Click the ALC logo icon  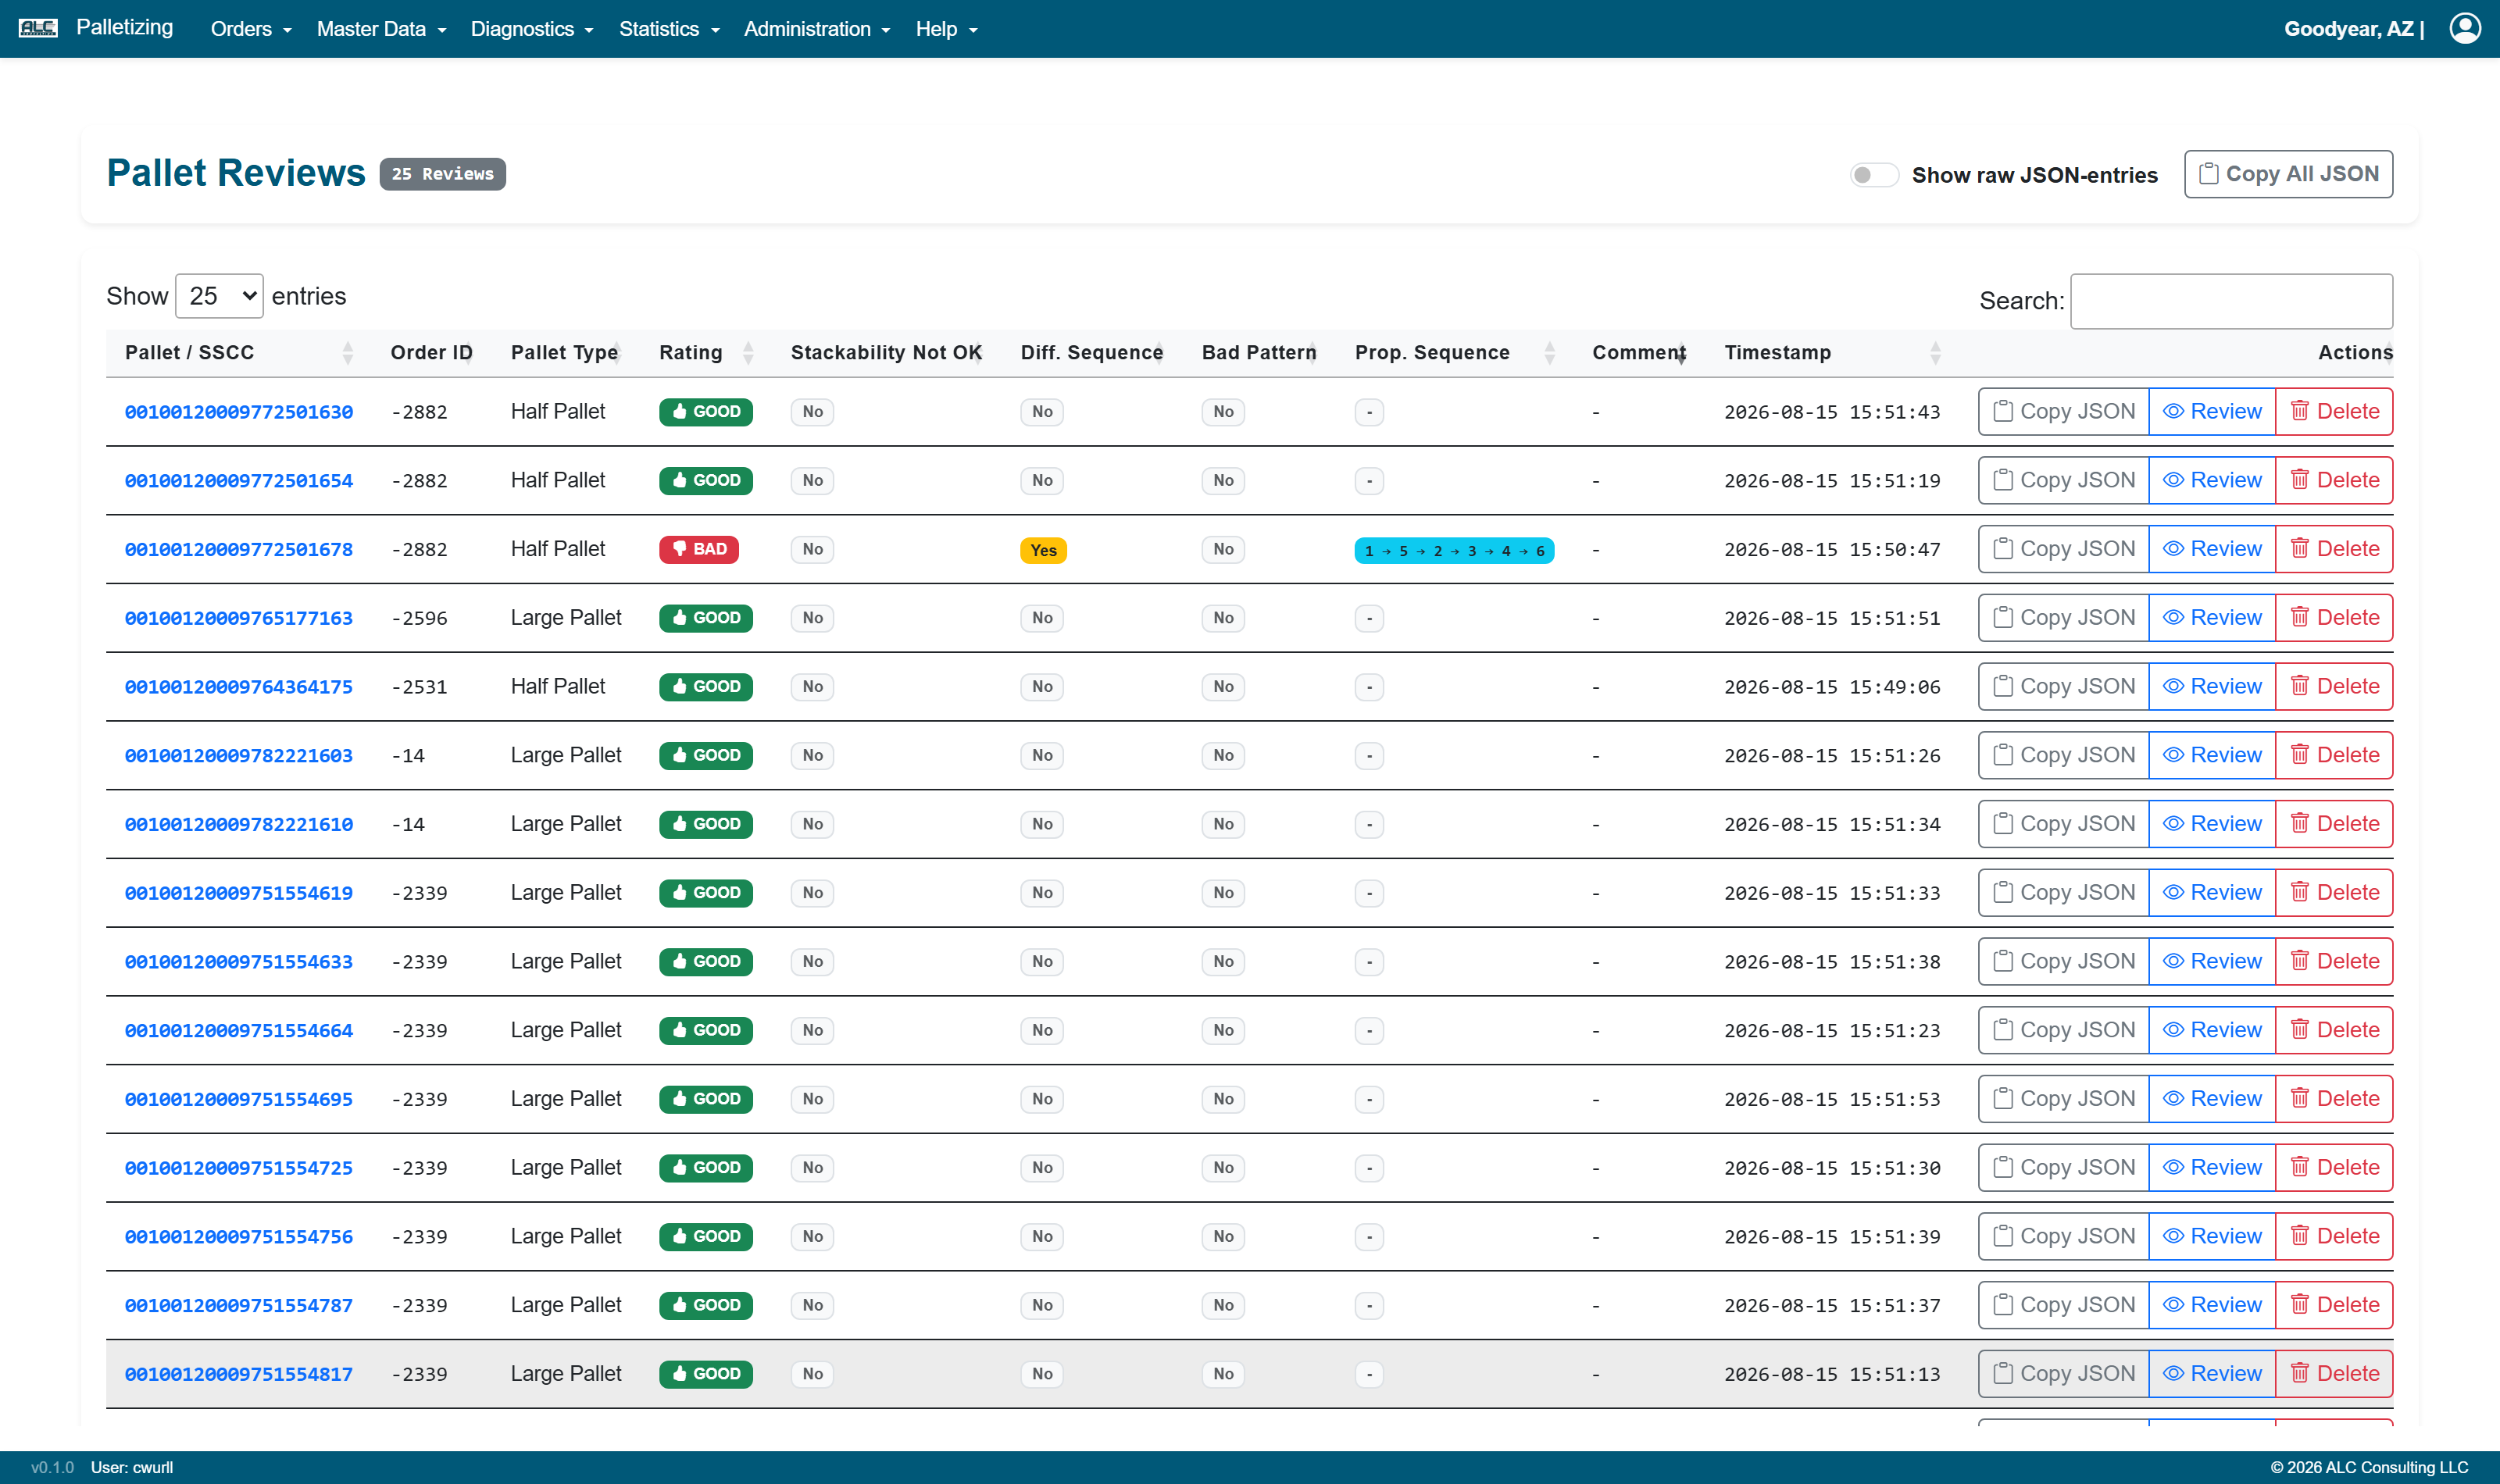tap(38, 28)
